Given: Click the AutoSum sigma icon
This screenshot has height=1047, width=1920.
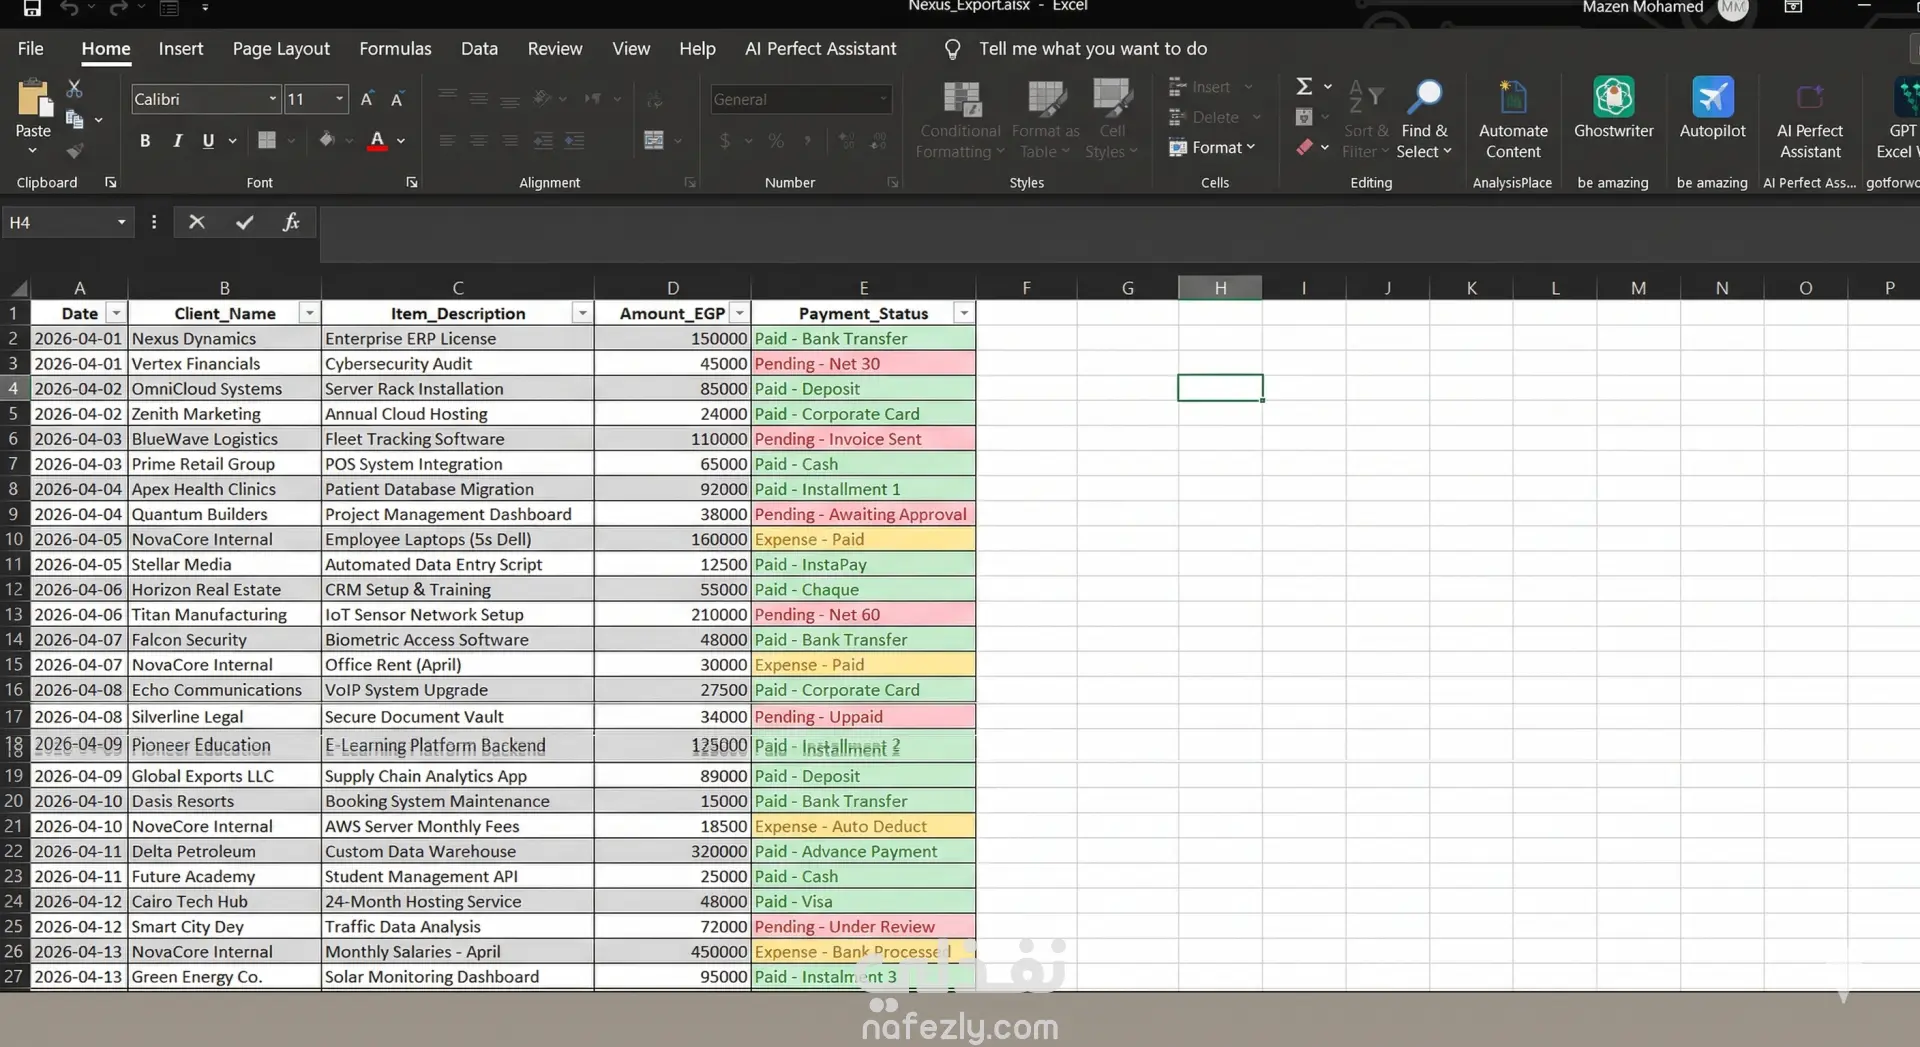Looking at the screenshot, I should 1304,87.
